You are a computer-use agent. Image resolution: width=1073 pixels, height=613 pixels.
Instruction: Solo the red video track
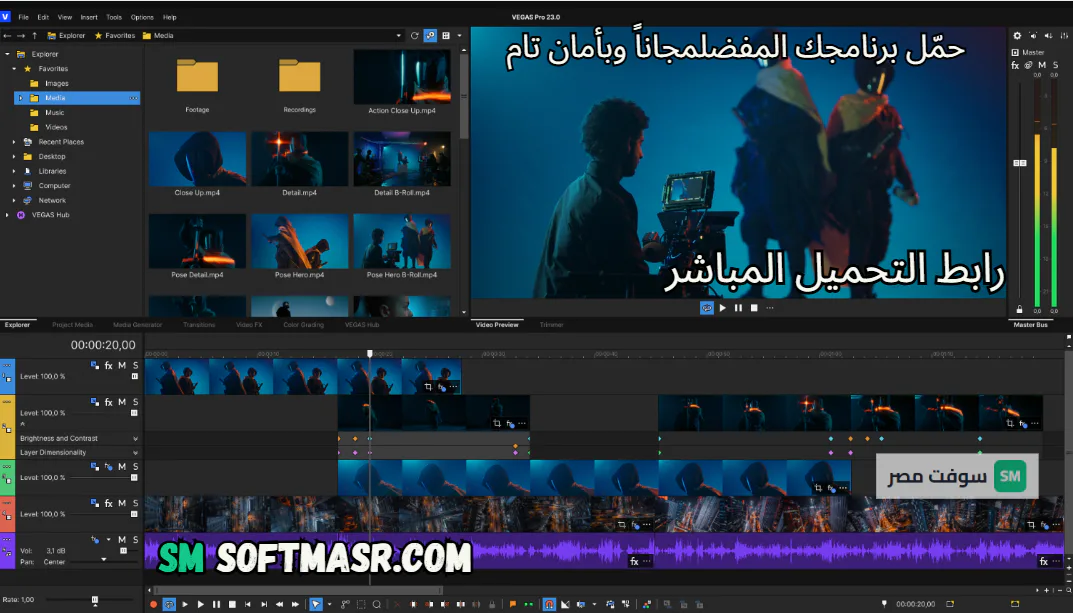[135, 503]
